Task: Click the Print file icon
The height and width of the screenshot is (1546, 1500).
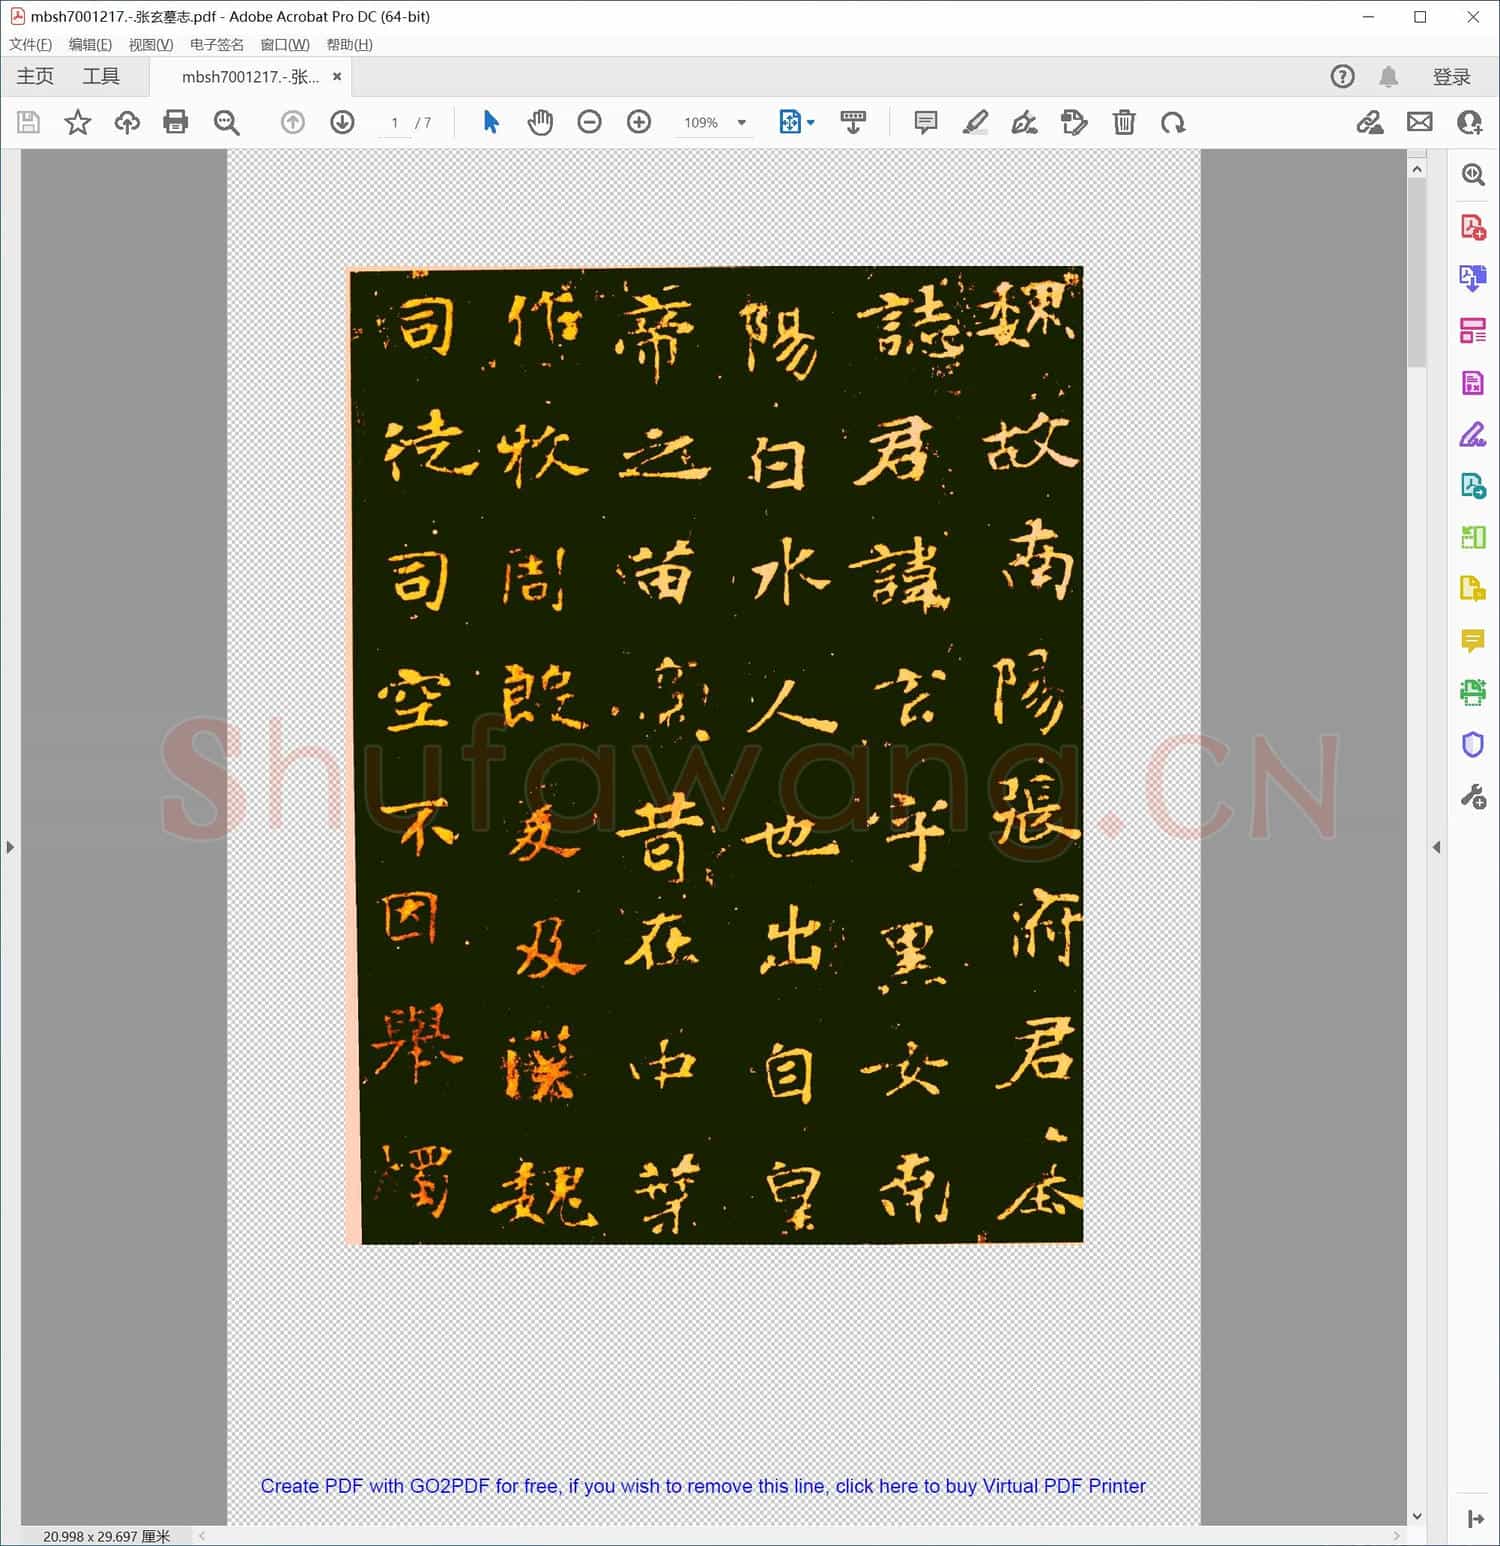Action: tap(176, 122)
